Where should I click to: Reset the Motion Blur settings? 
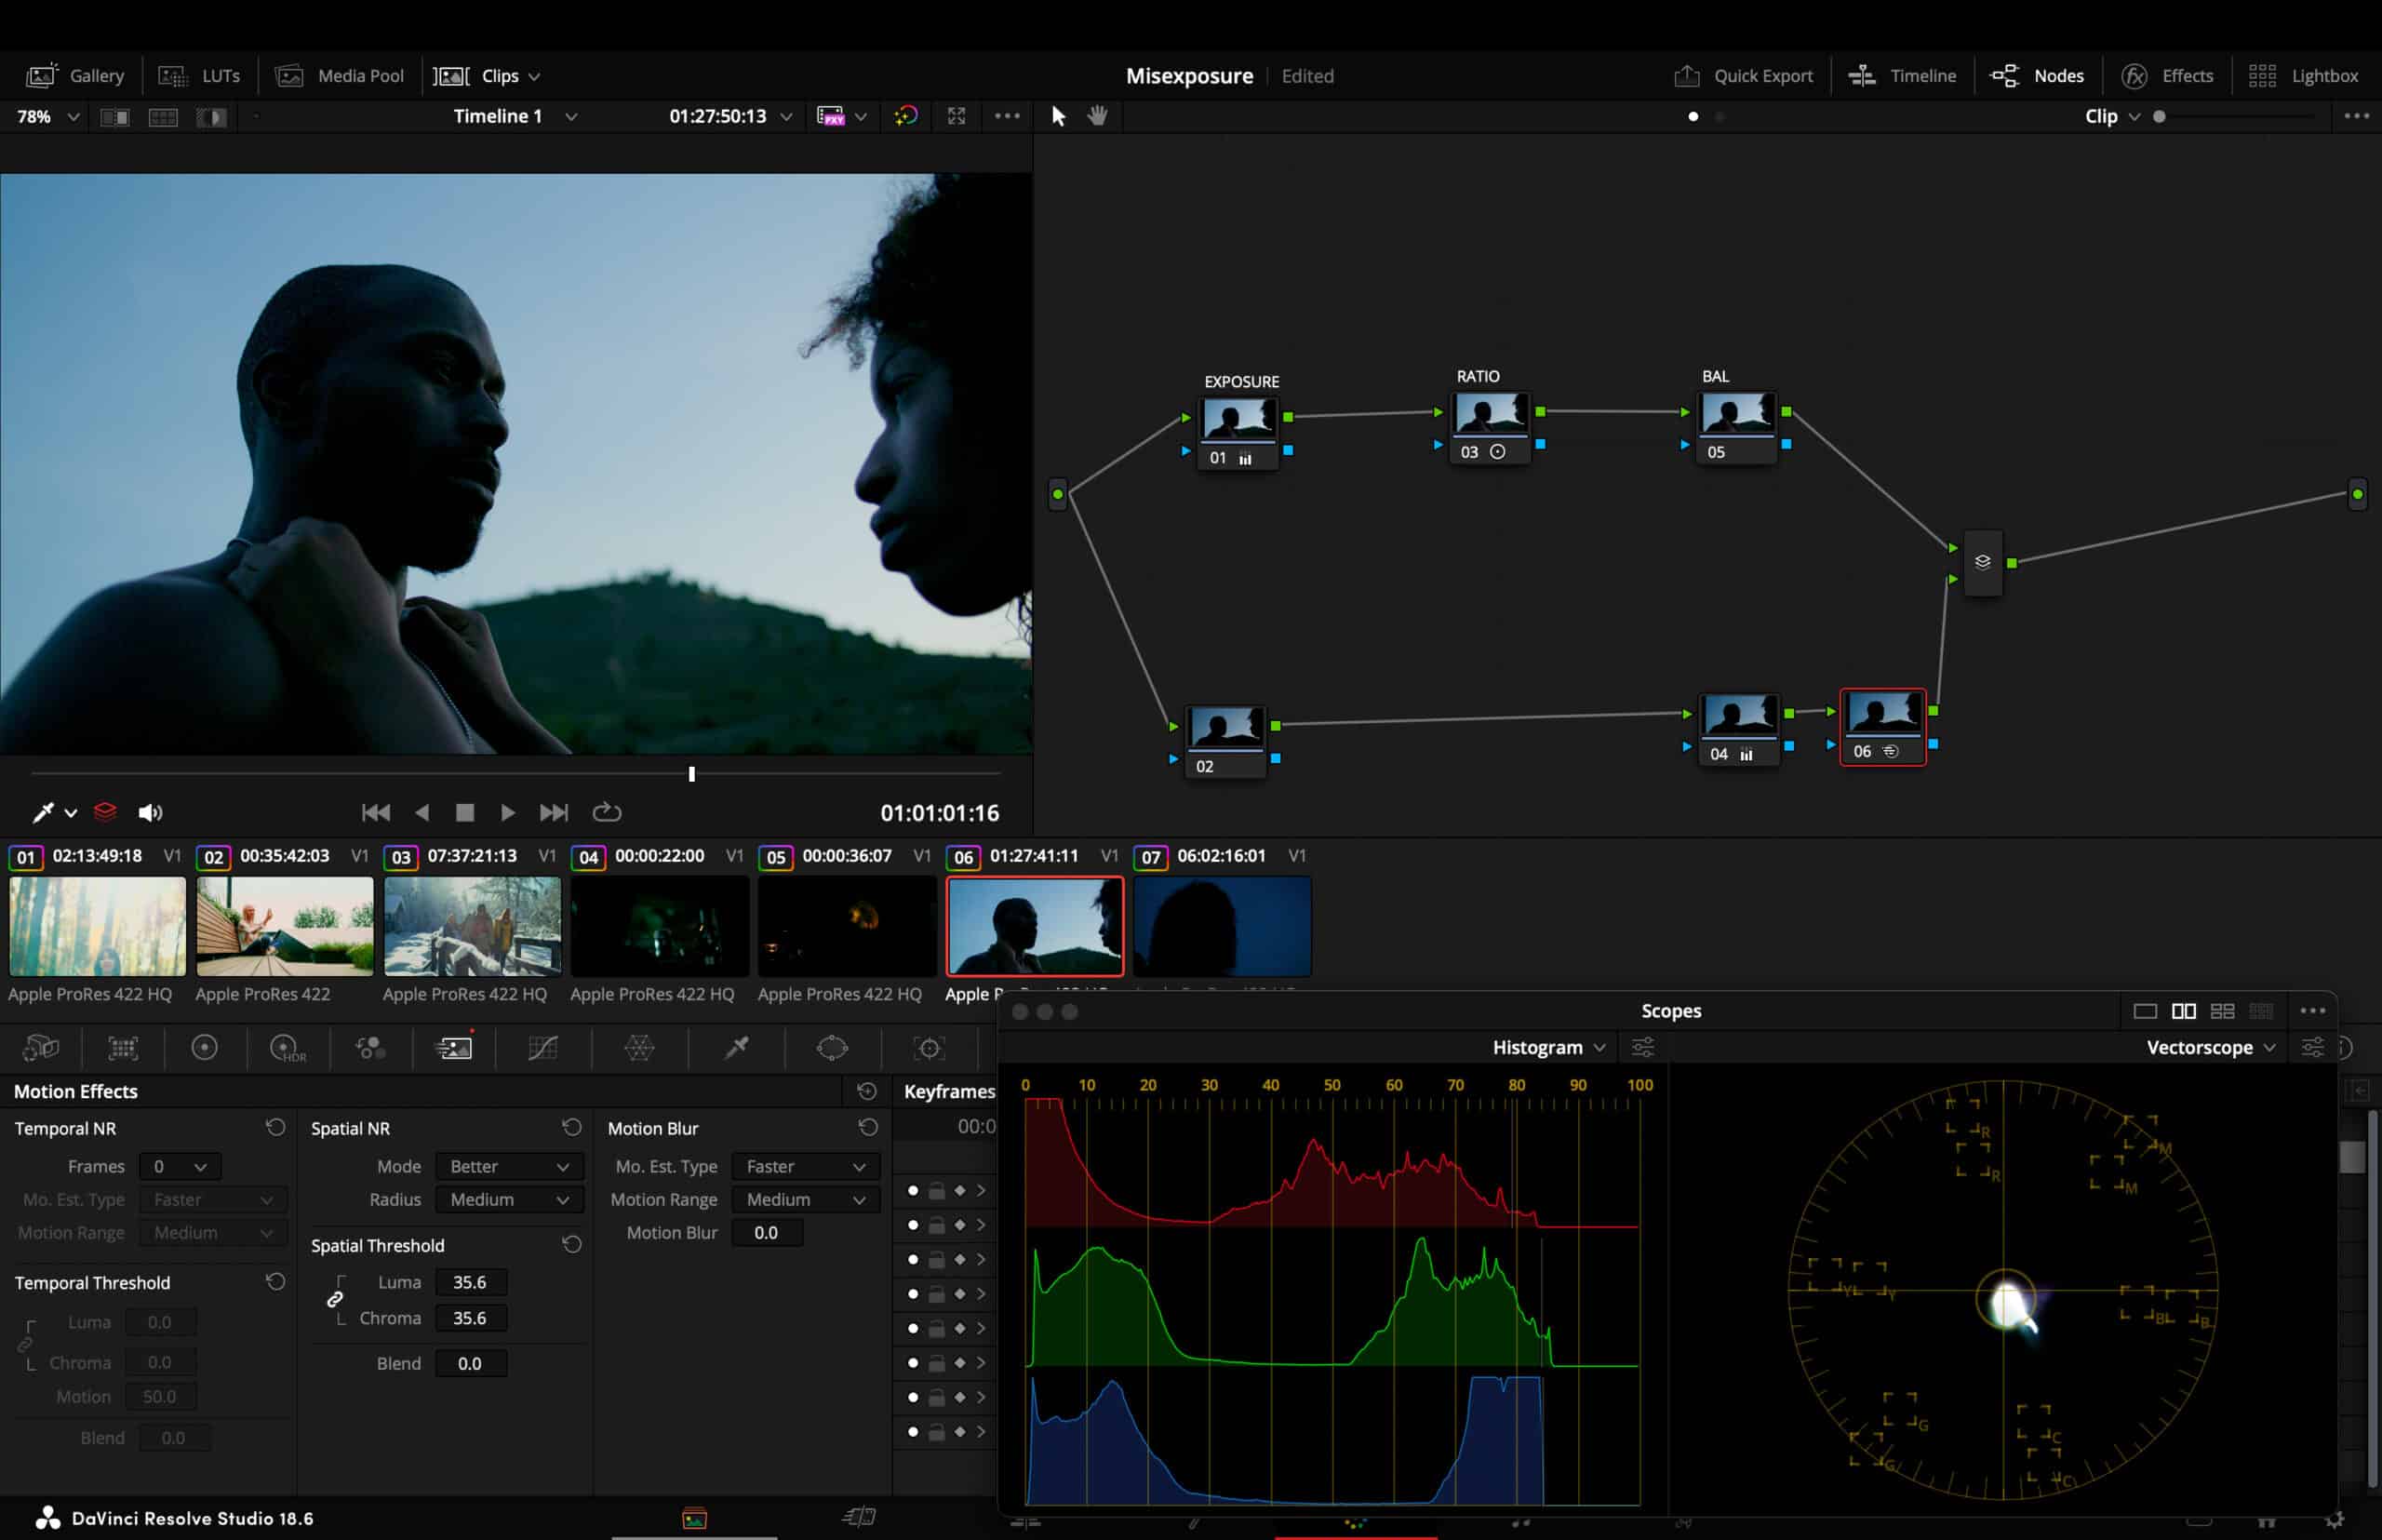pos(868,1127)
